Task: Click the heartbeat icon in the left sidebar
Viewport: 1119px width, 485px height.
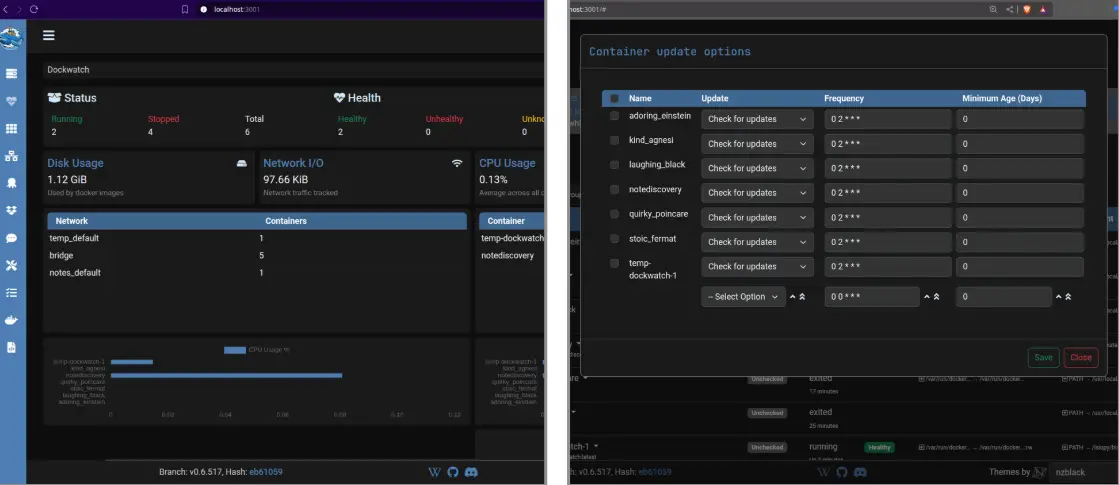Action: pyautogui.click(x=12, y=101)
